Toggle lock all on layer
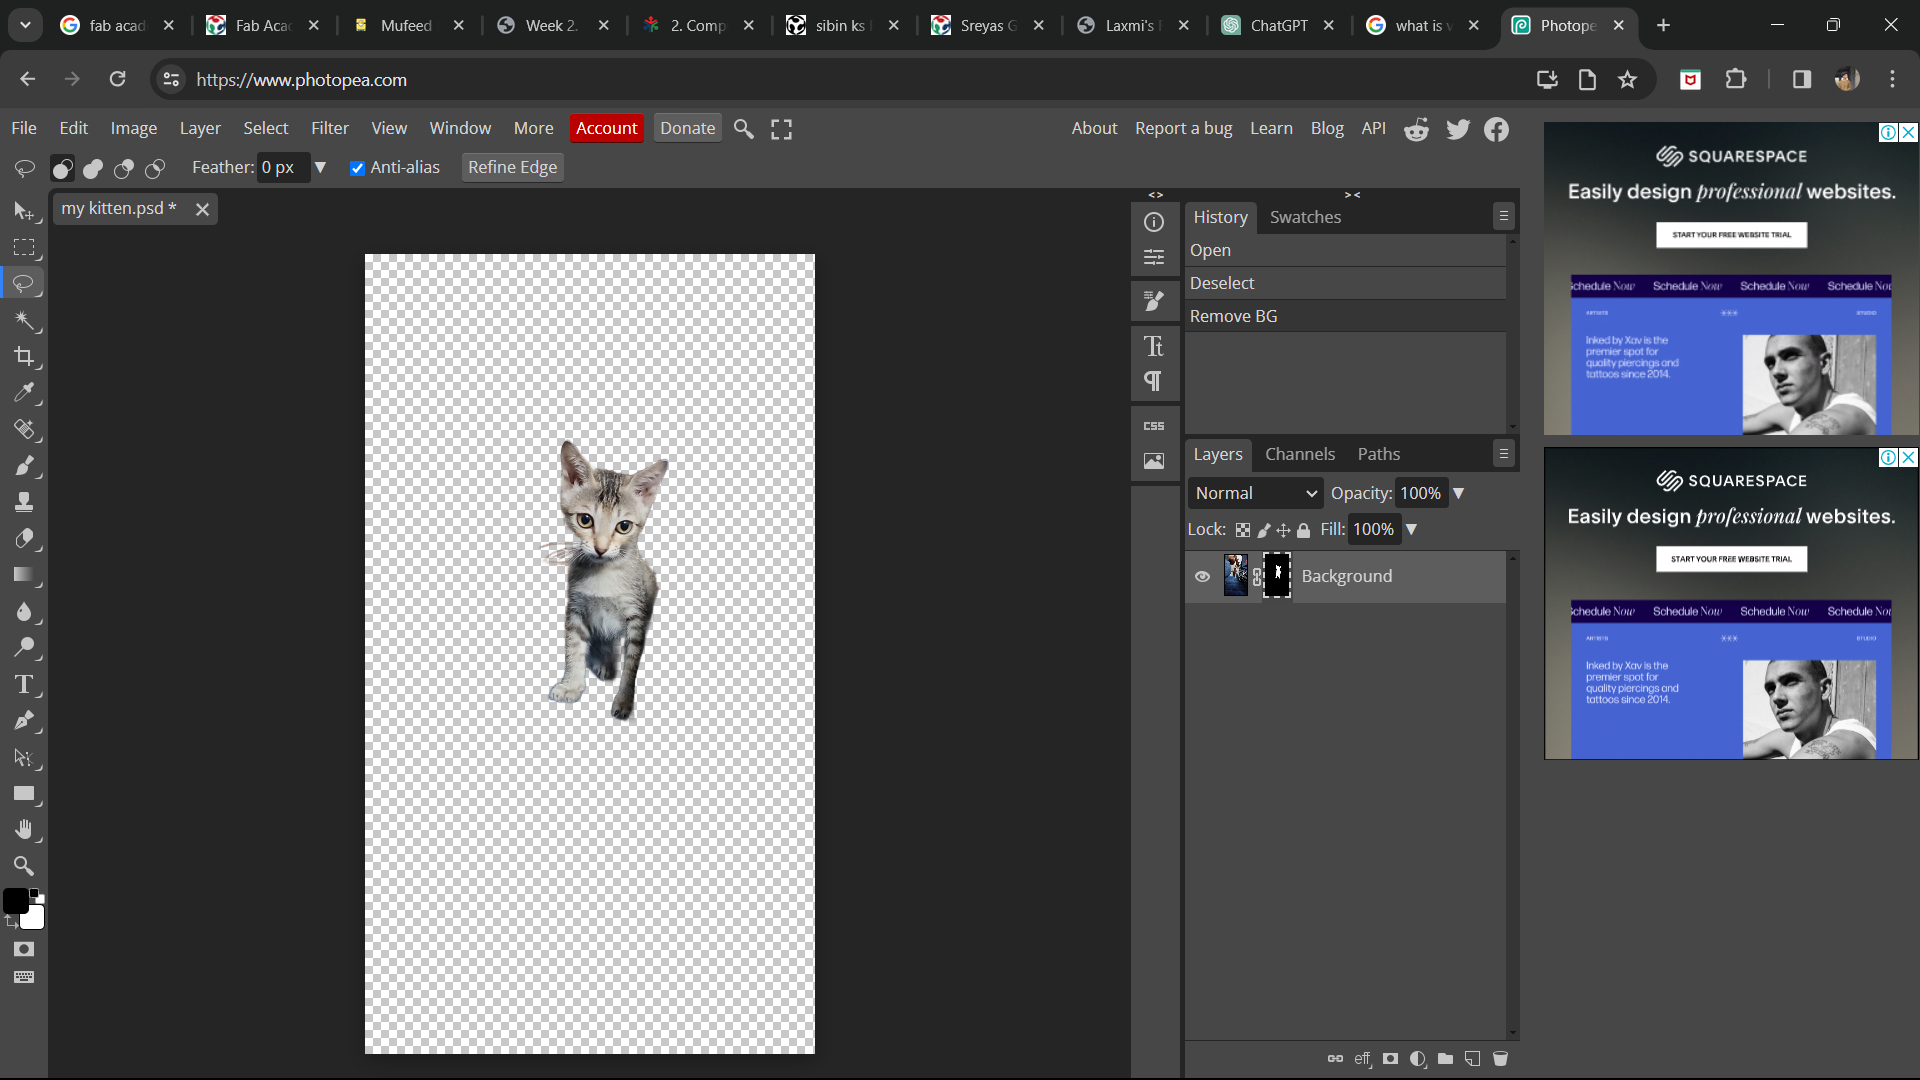Viewport: 1920px width, 1080px height. pos(1304,530)
